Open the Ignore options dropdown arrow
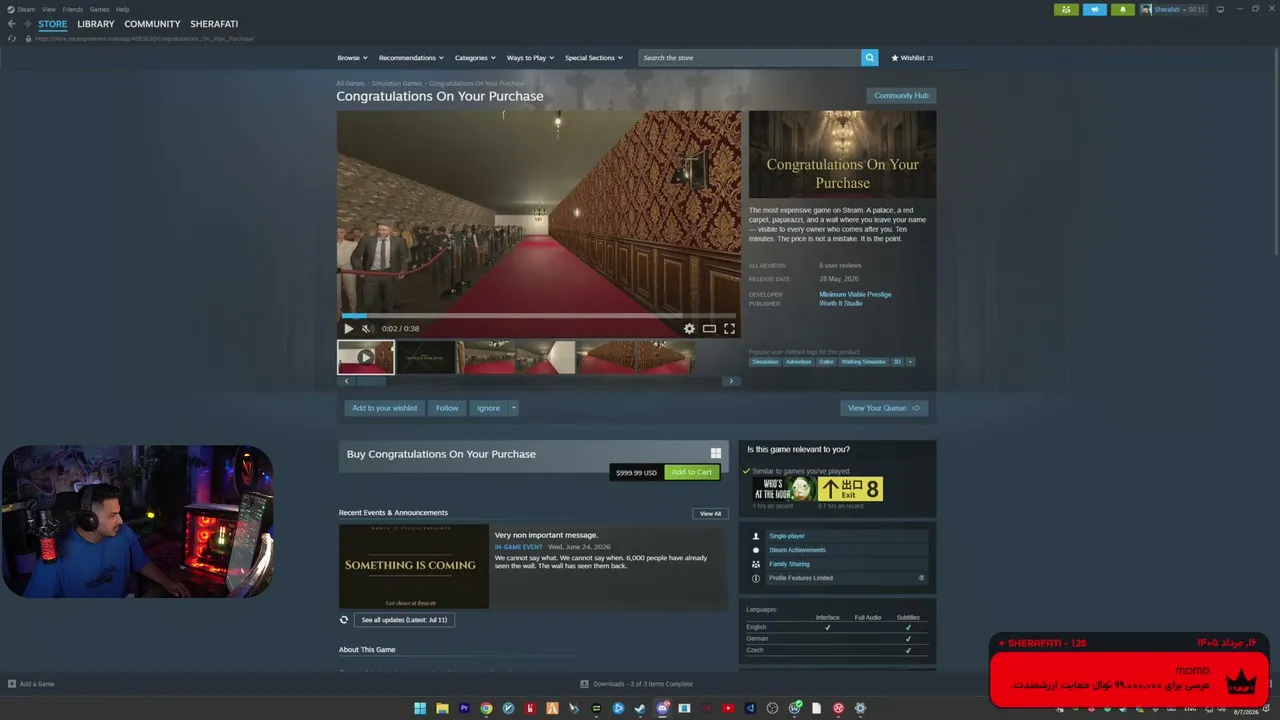Screen dimensions: 1280x720 click(x=514, y=408)
